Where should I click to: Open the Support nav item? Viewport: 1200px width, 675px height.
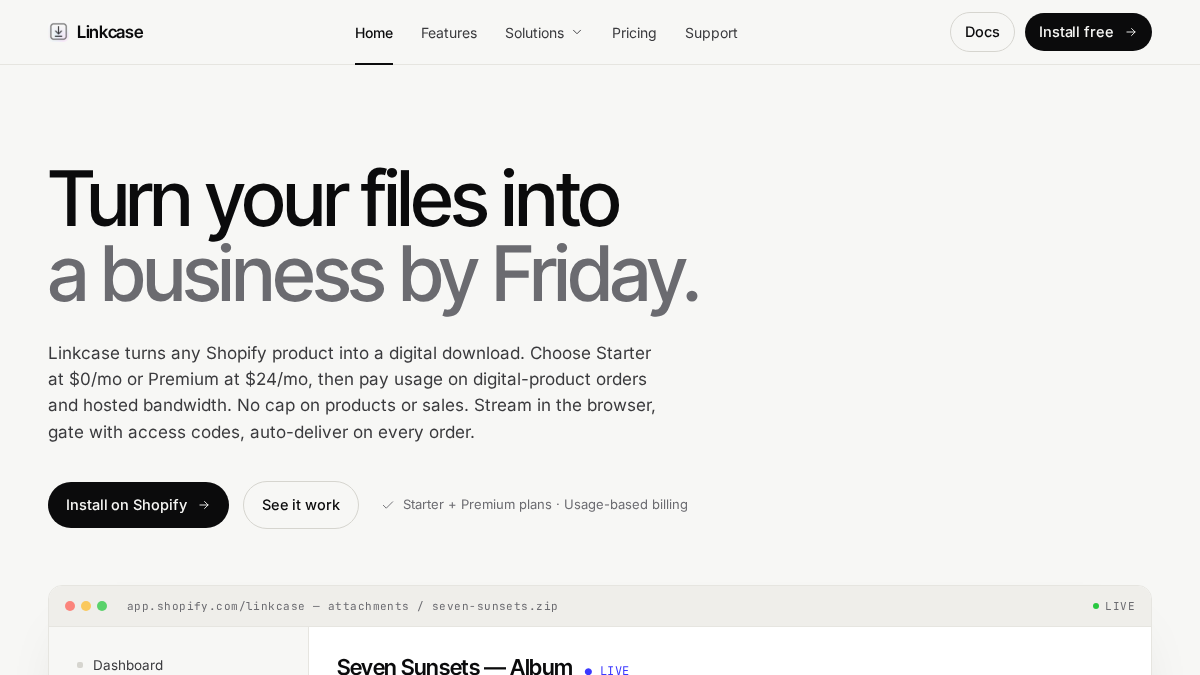(711, 33)
